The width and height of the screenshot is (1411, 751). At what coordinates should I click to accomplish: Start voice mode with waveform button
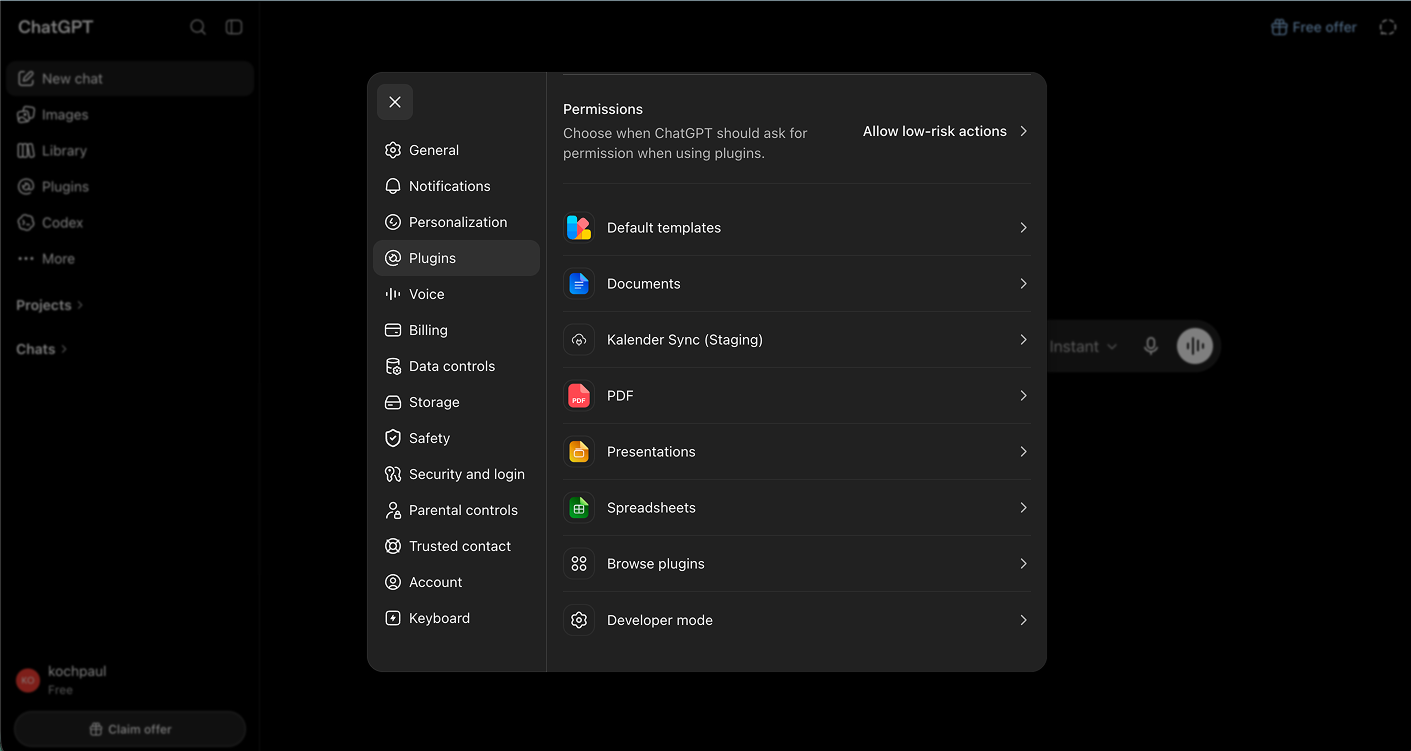1195,346
